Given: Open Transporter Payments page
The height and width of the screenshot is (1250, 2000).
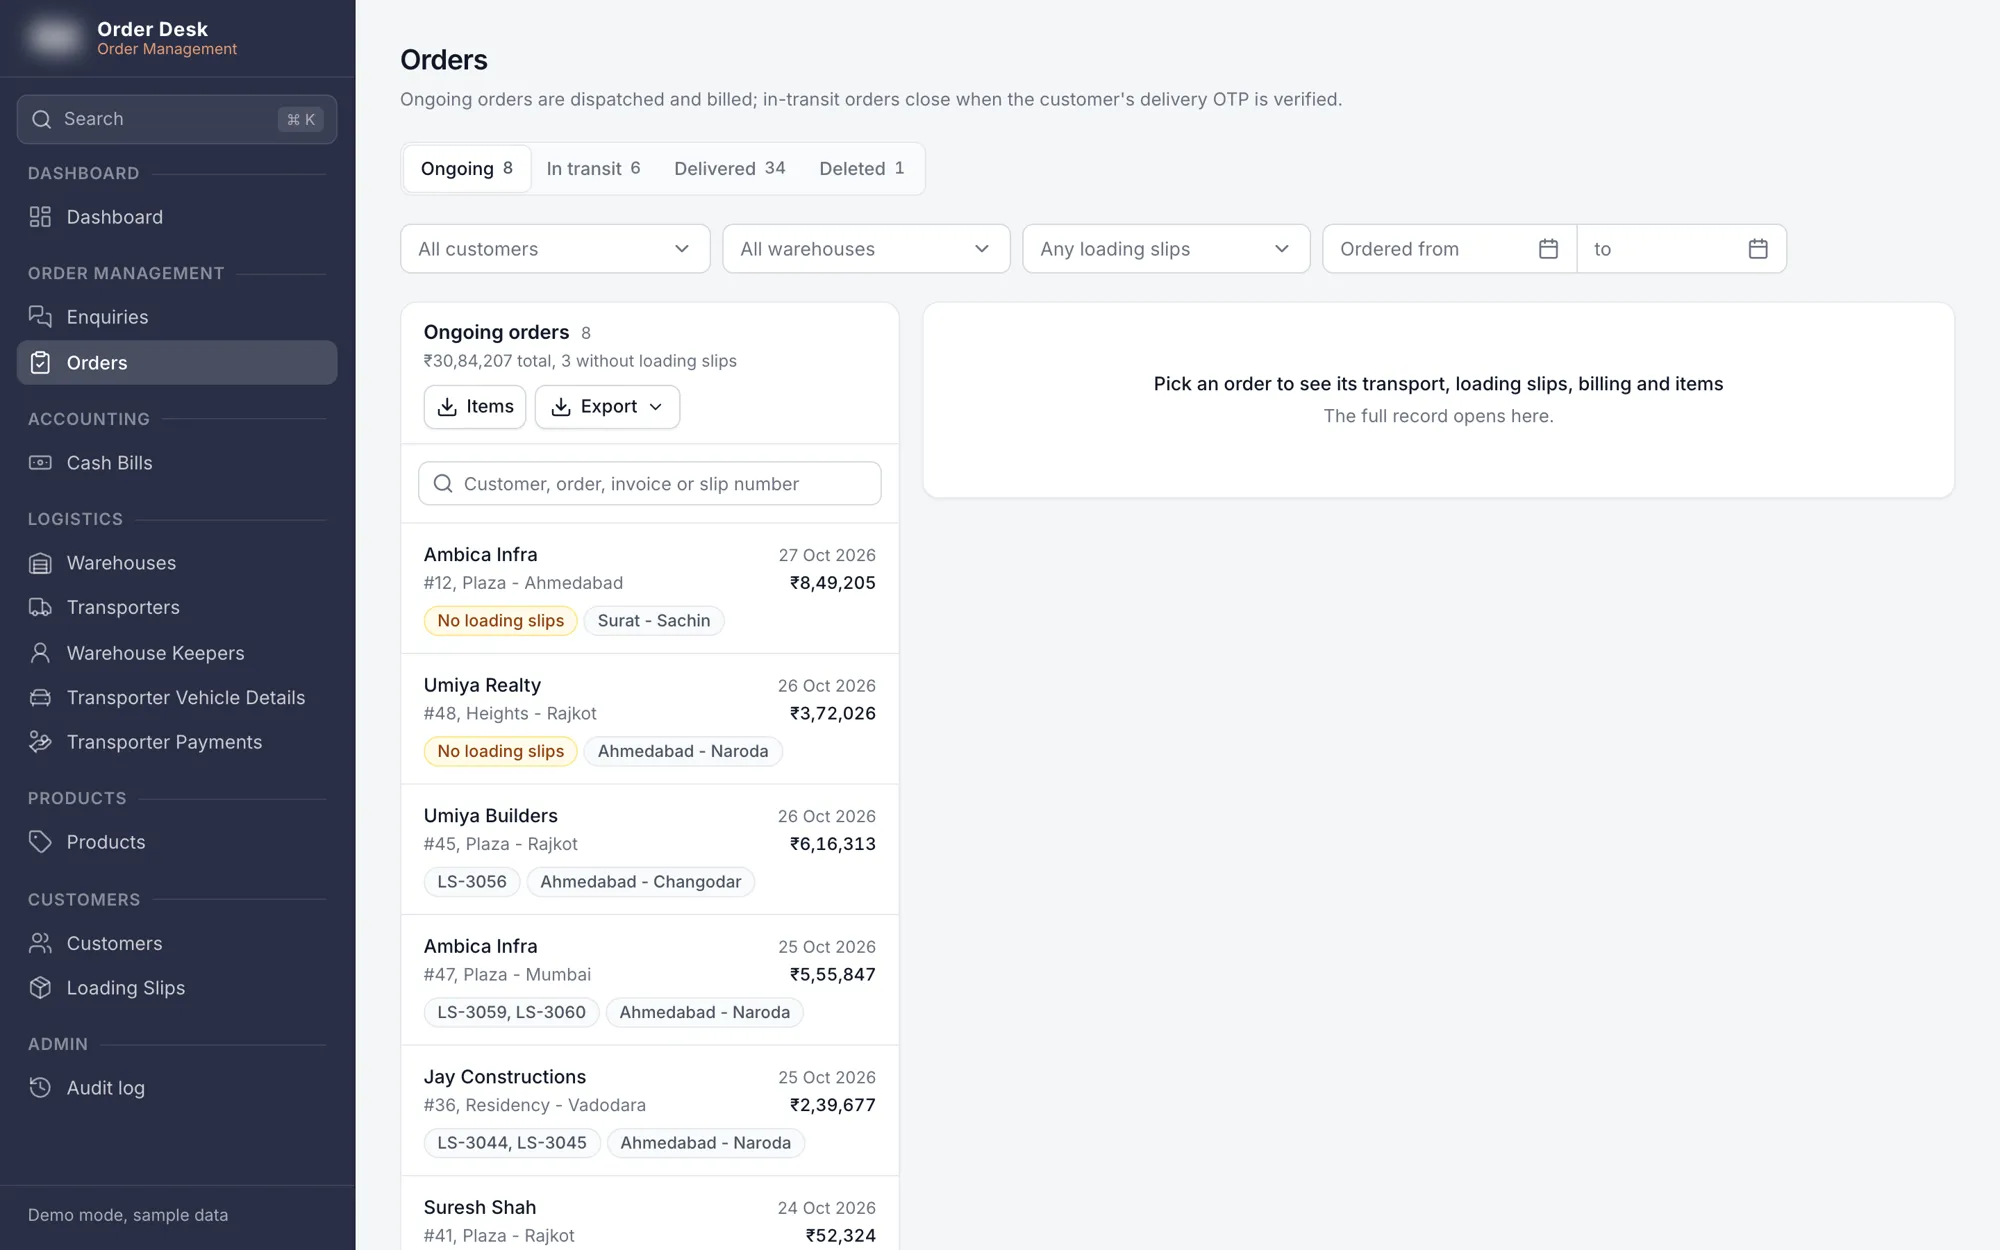Looking at the screenshot, I should point(177,742).
